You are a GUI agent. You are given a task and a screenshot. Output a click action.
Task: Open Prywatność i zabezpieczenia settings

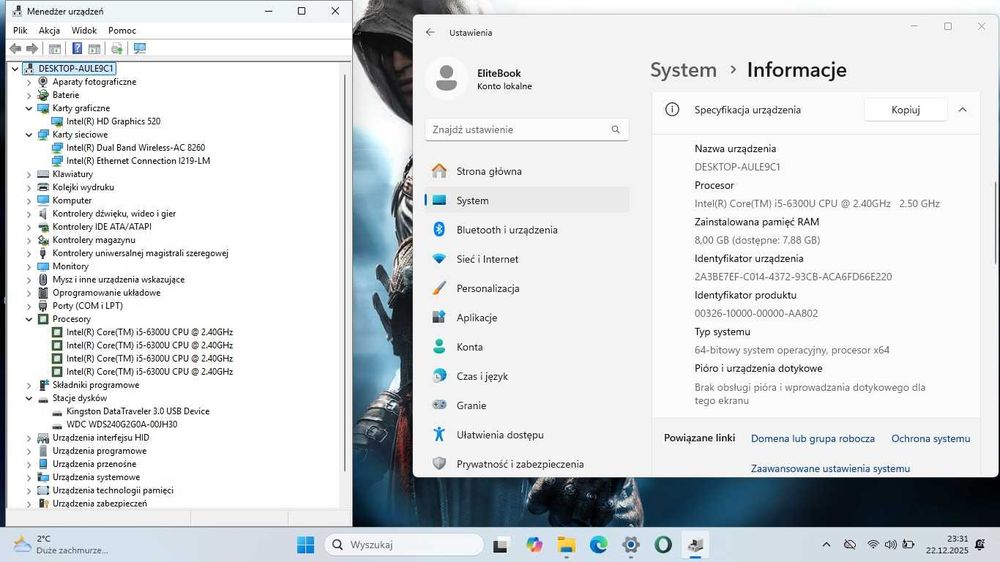(527, 464)
